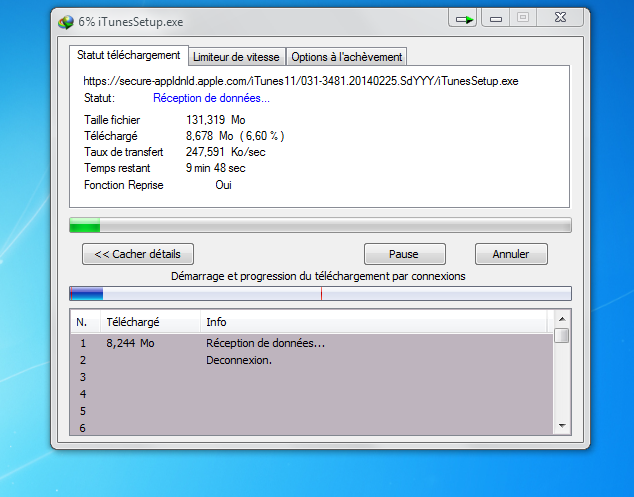634x497 pixels.
Task: Click the Téléchargé column header
Action: [x=150, y=322]
